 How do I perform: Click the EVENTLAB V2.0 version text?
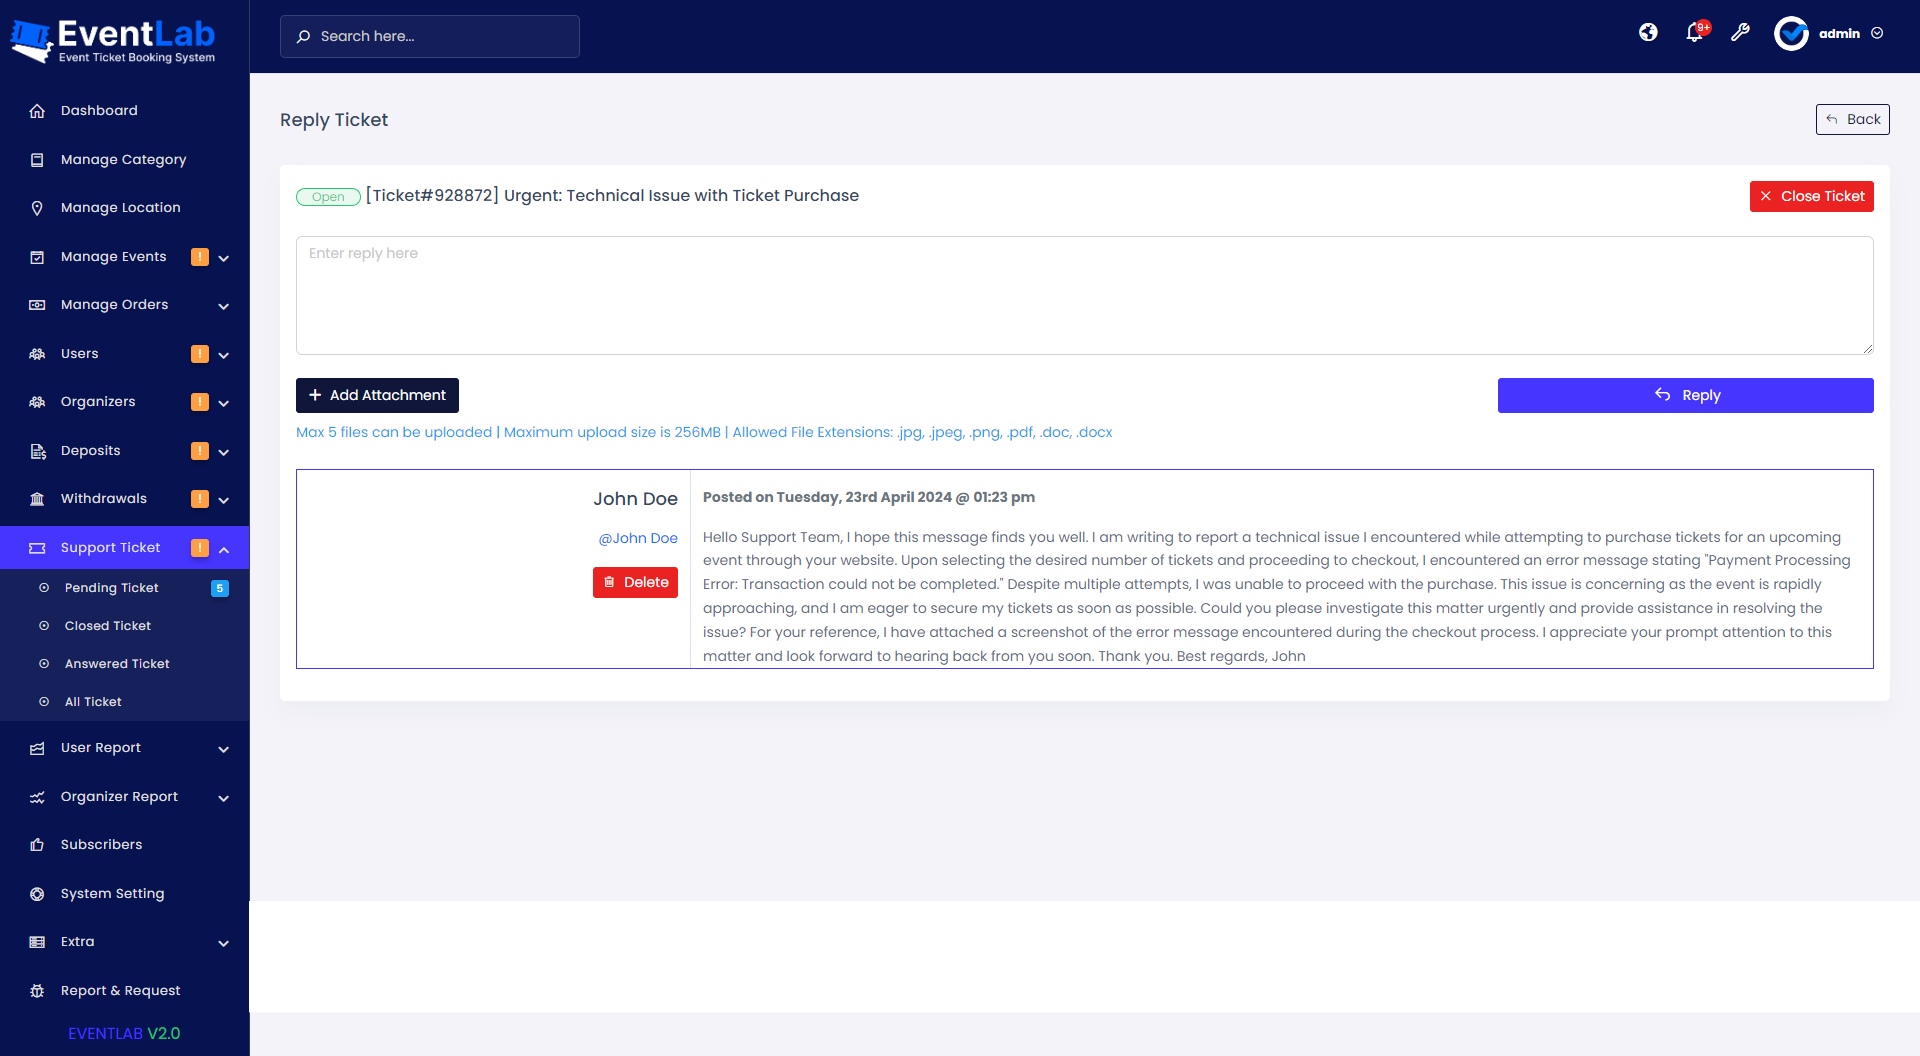(x=124, y=1034)
